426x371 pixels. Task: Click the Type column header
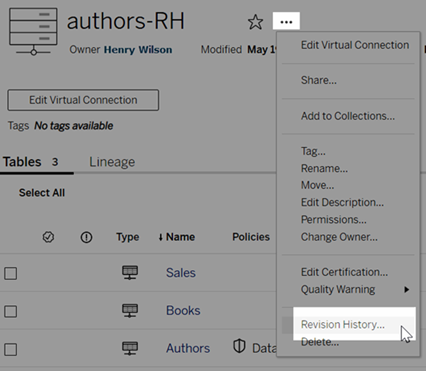(x=128, y=237)
